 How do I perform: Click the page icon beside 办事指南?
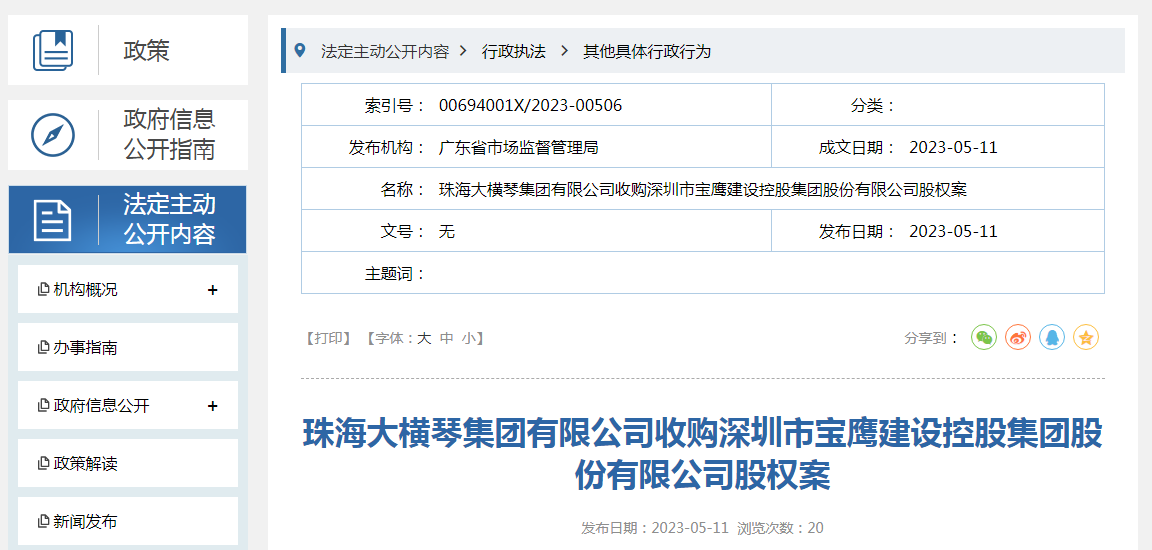(x=43, y=347)
